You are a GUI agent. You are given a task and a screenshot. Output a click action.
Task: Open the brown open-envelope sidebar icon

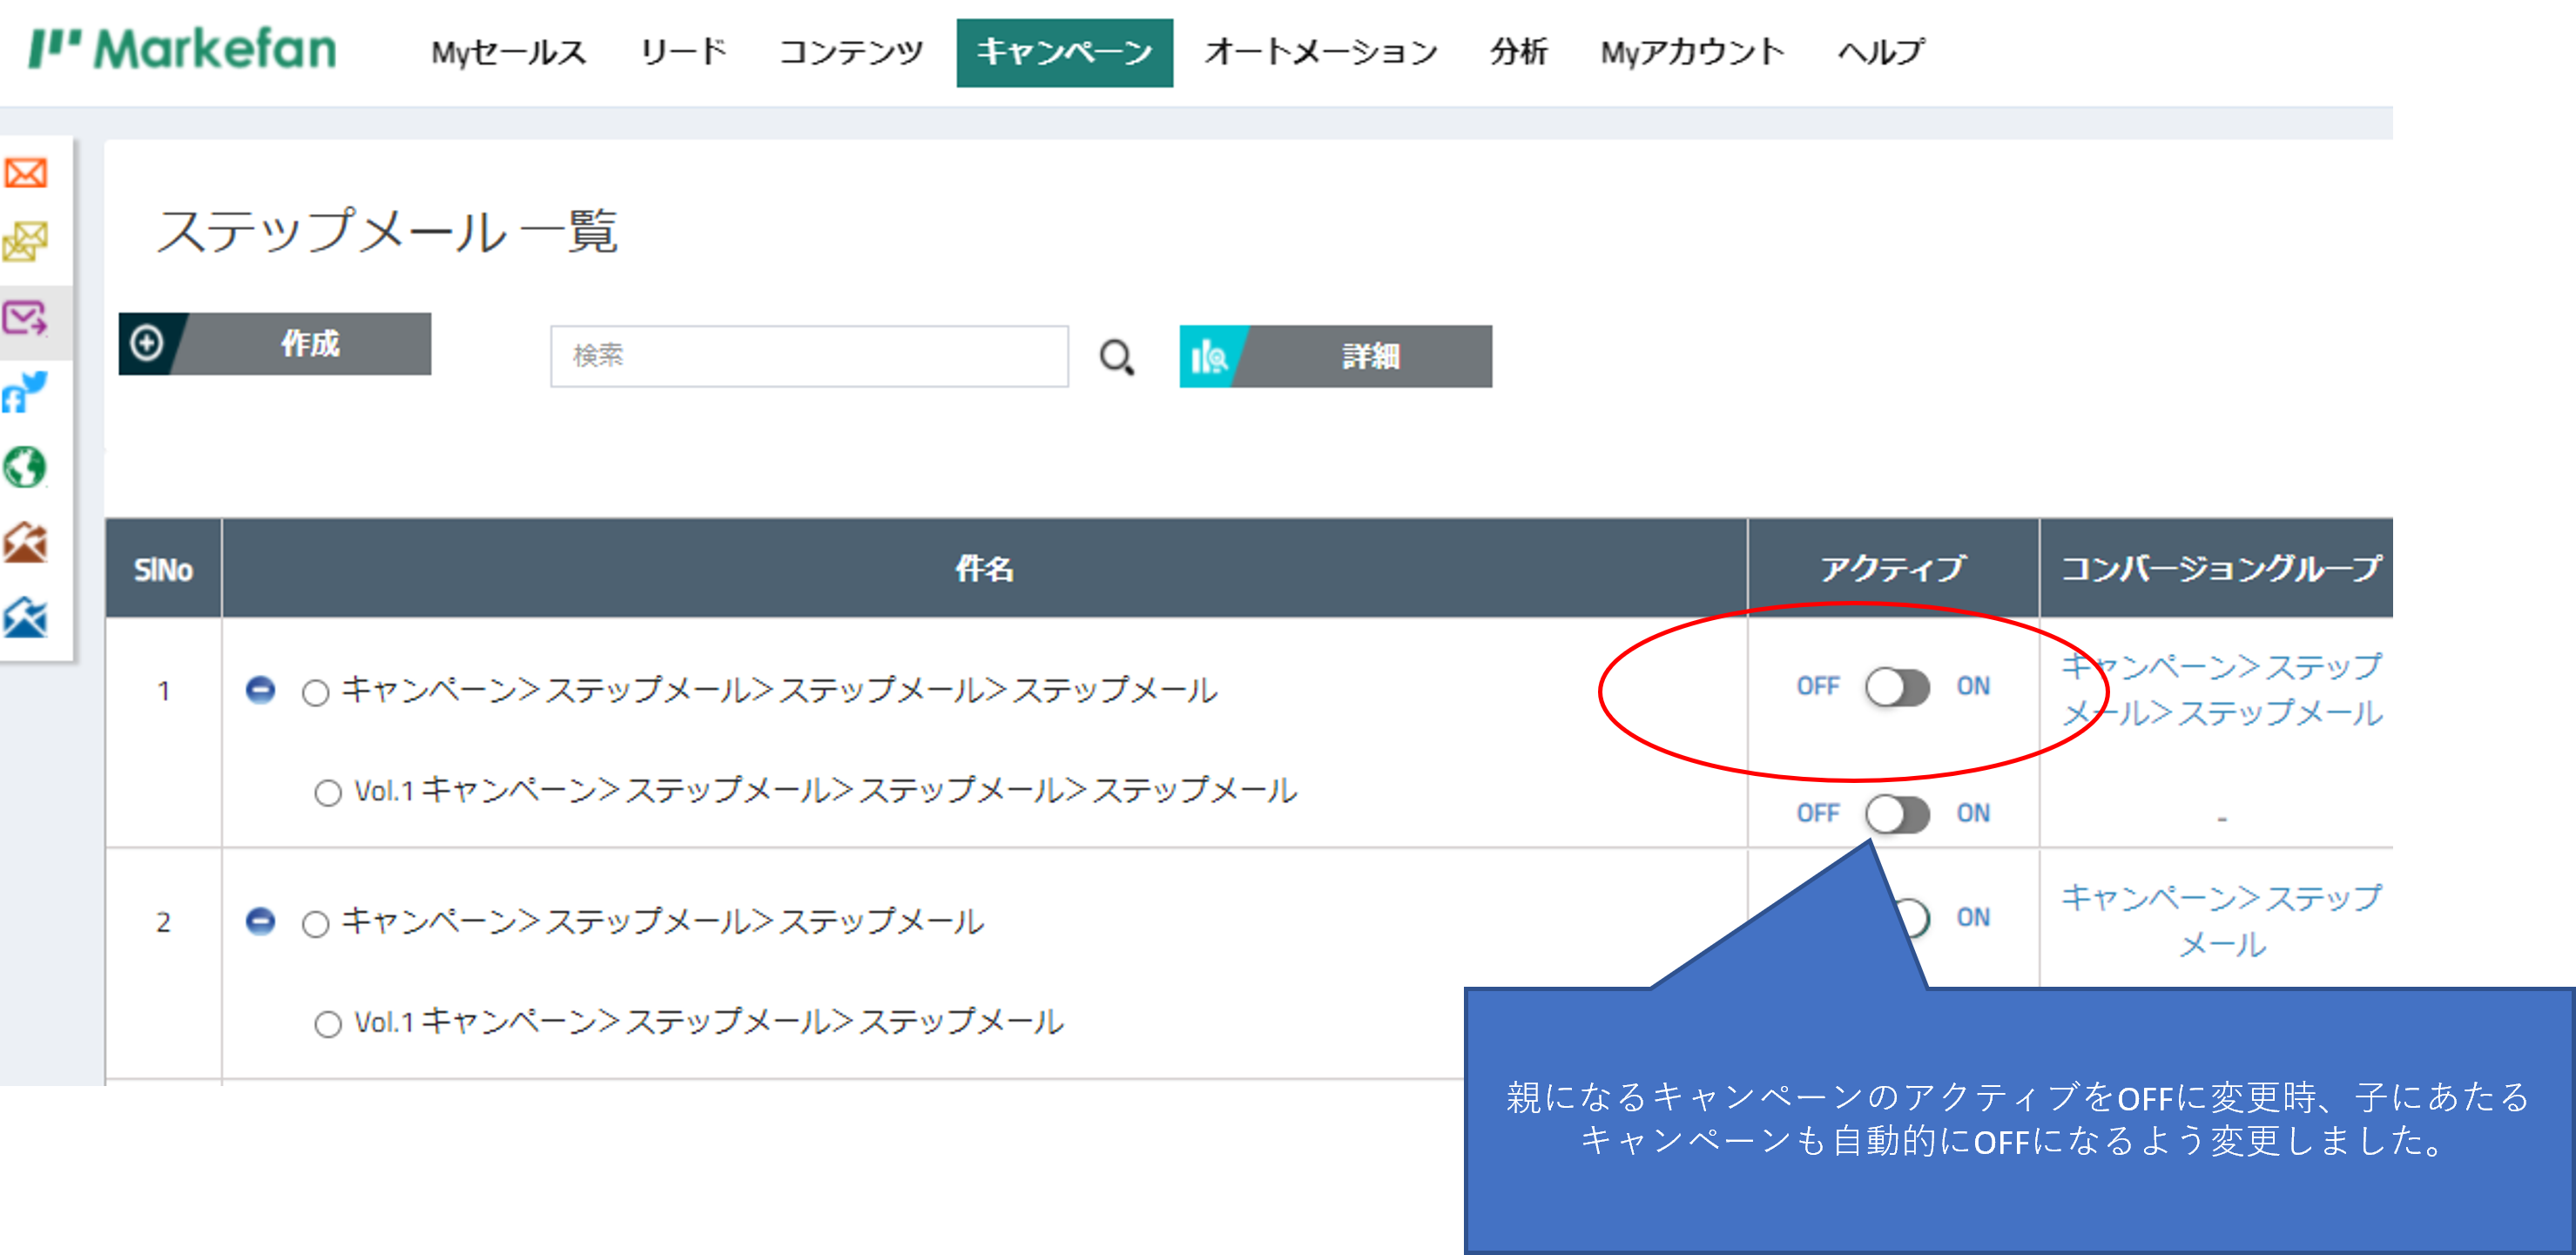(25, 543)
